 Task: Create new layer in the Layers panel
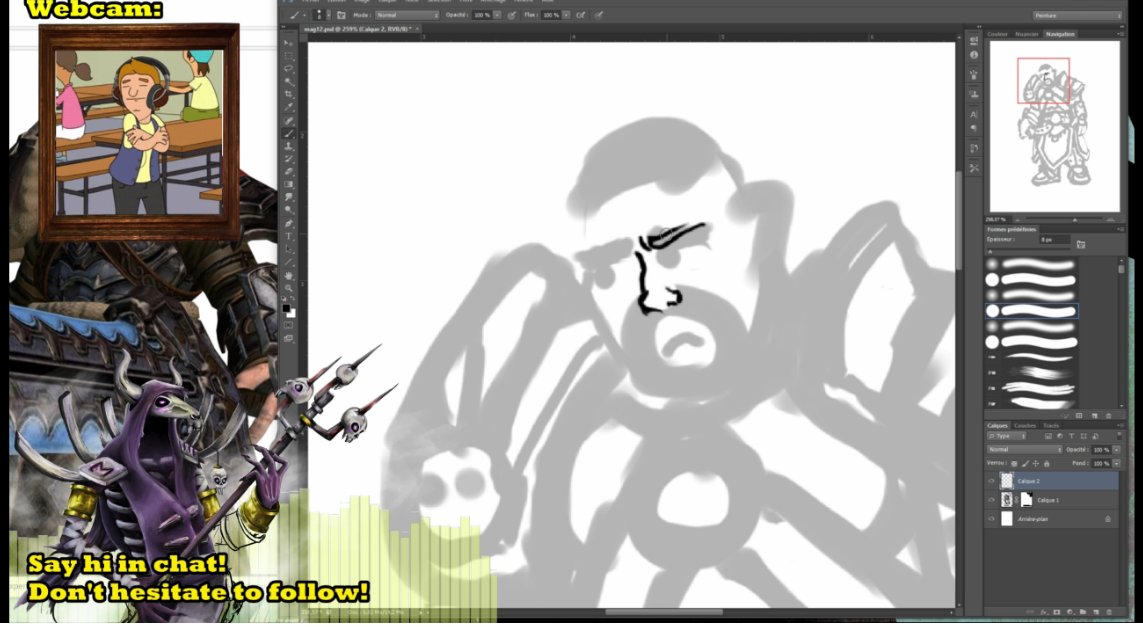(1096, 612)
